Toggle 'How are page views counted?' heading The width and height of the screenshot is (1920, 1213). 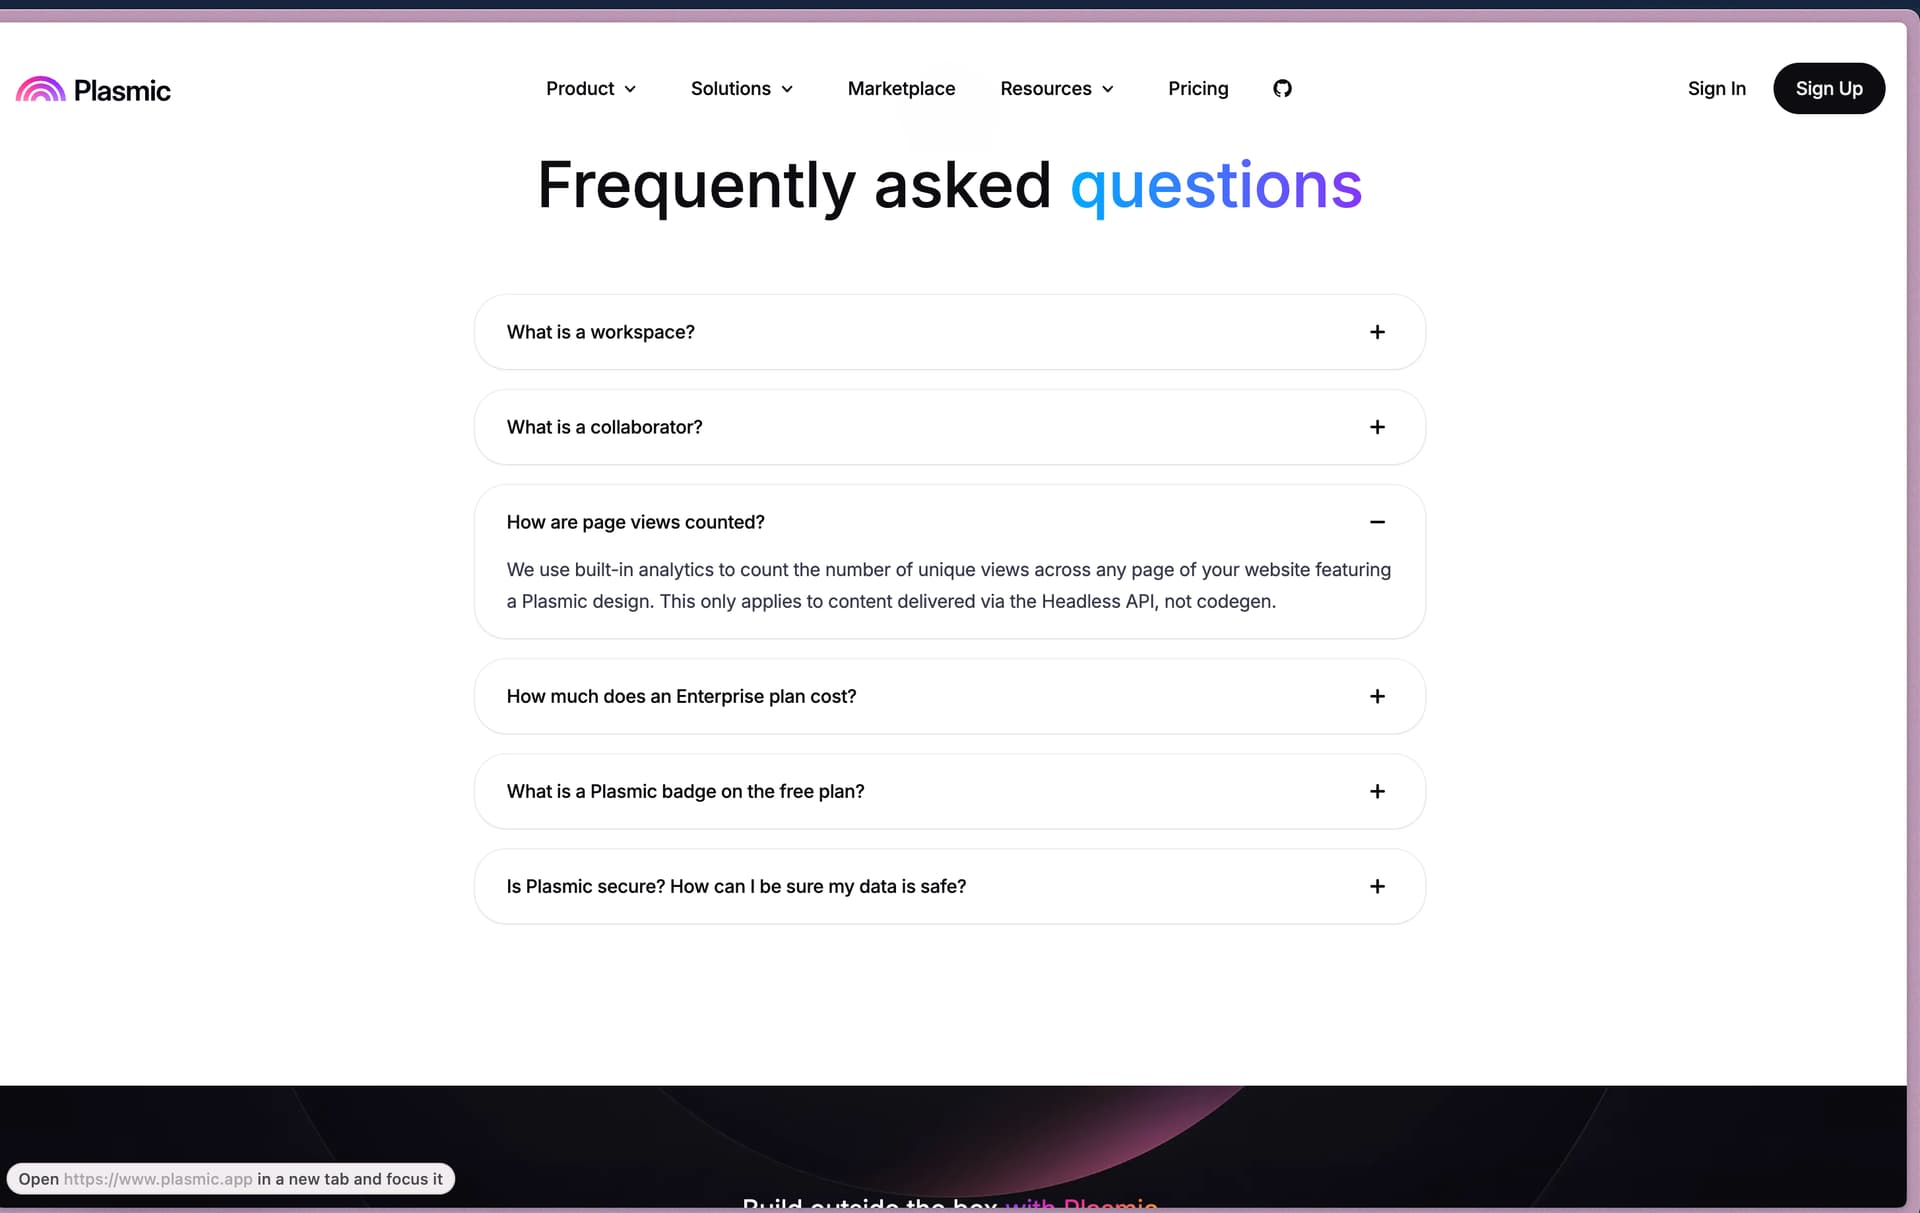coord(635,522)
